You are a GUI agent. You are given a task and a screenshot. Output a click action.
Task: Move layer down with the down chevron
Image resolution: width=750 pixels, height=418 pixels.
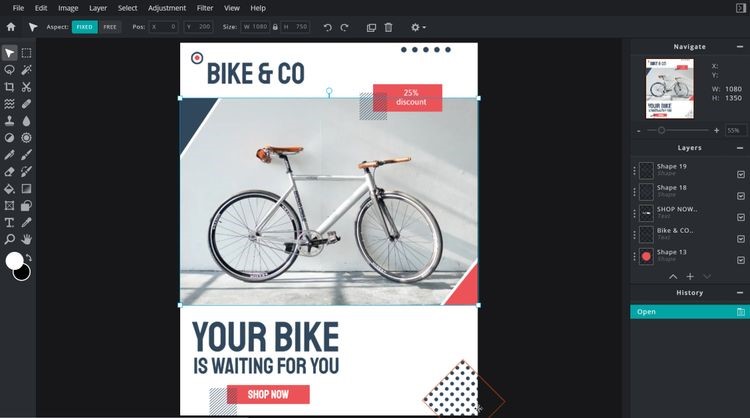(x=707, y=276)
